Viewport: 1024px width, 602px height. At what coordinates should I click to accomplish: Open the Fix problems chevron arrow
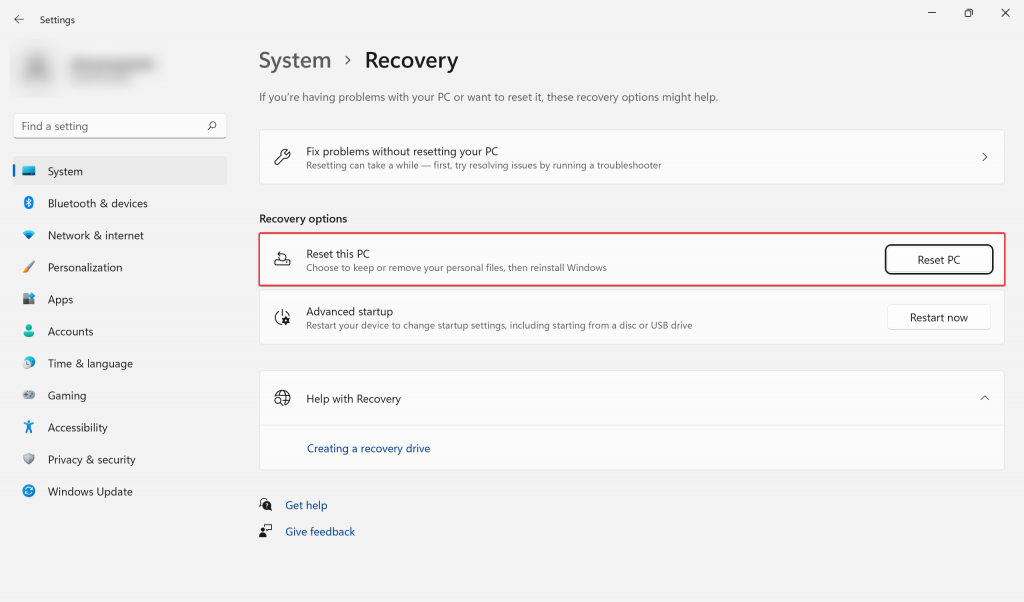point(985,157)
